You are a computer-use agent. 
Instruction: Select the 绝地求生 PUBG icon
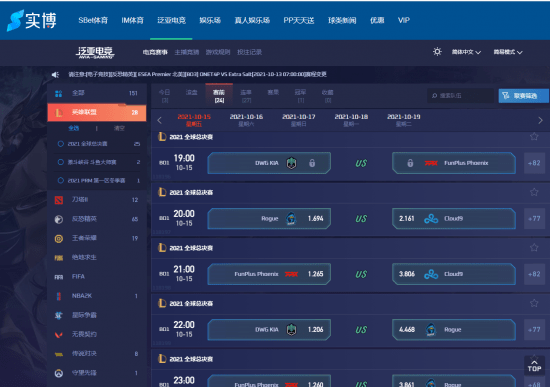click(x=59, y=258)
